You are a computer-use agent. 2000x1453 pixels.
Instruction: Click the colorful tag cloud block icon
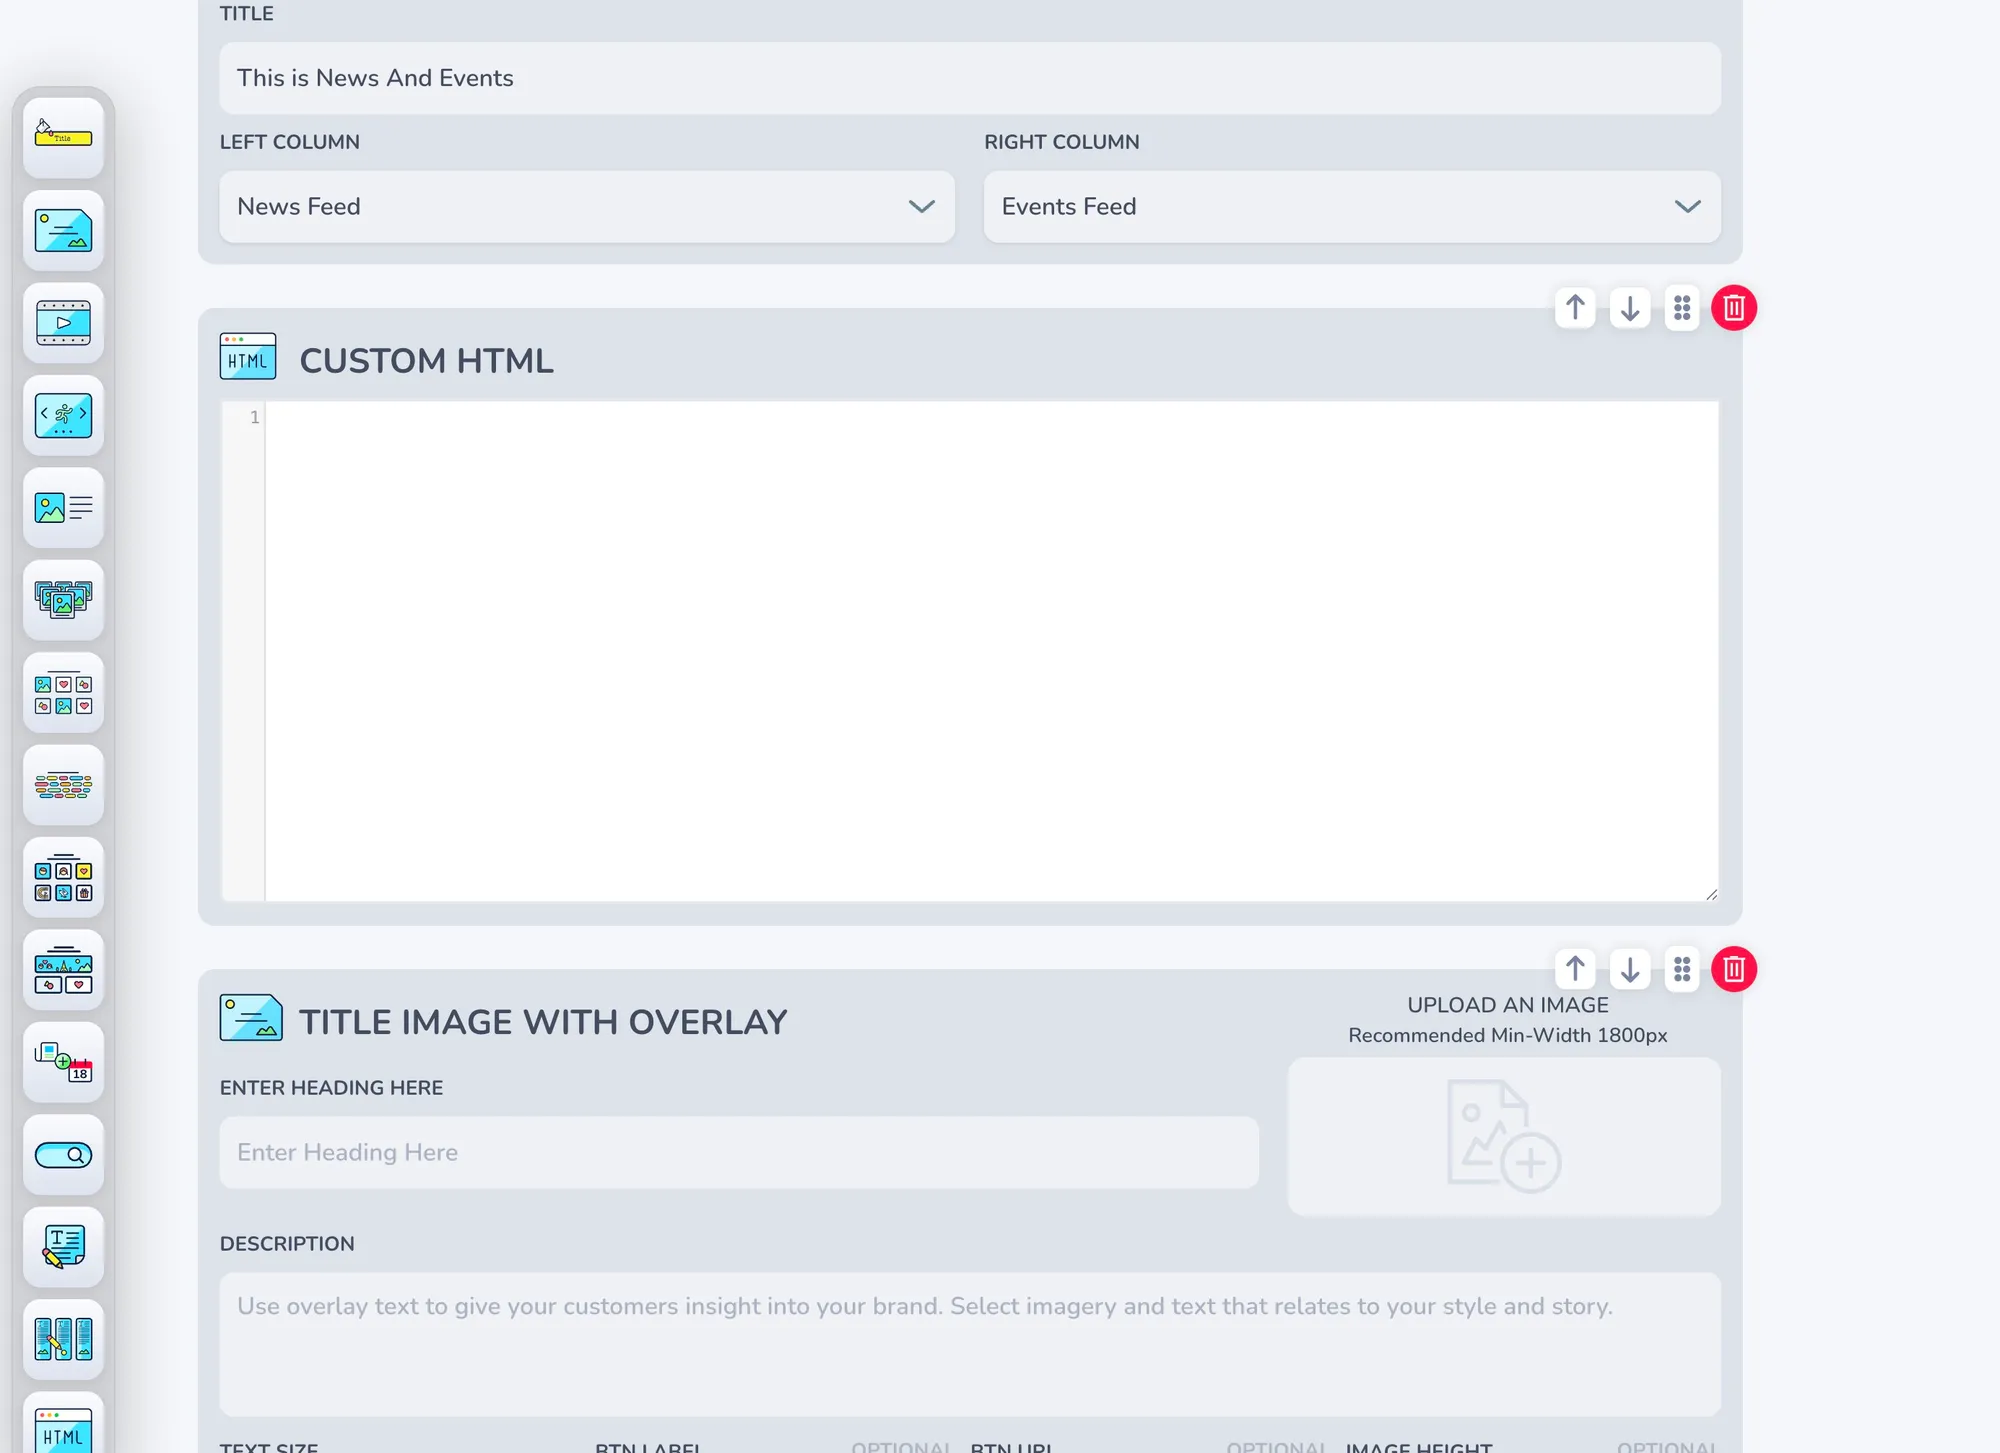coord(63,785)
